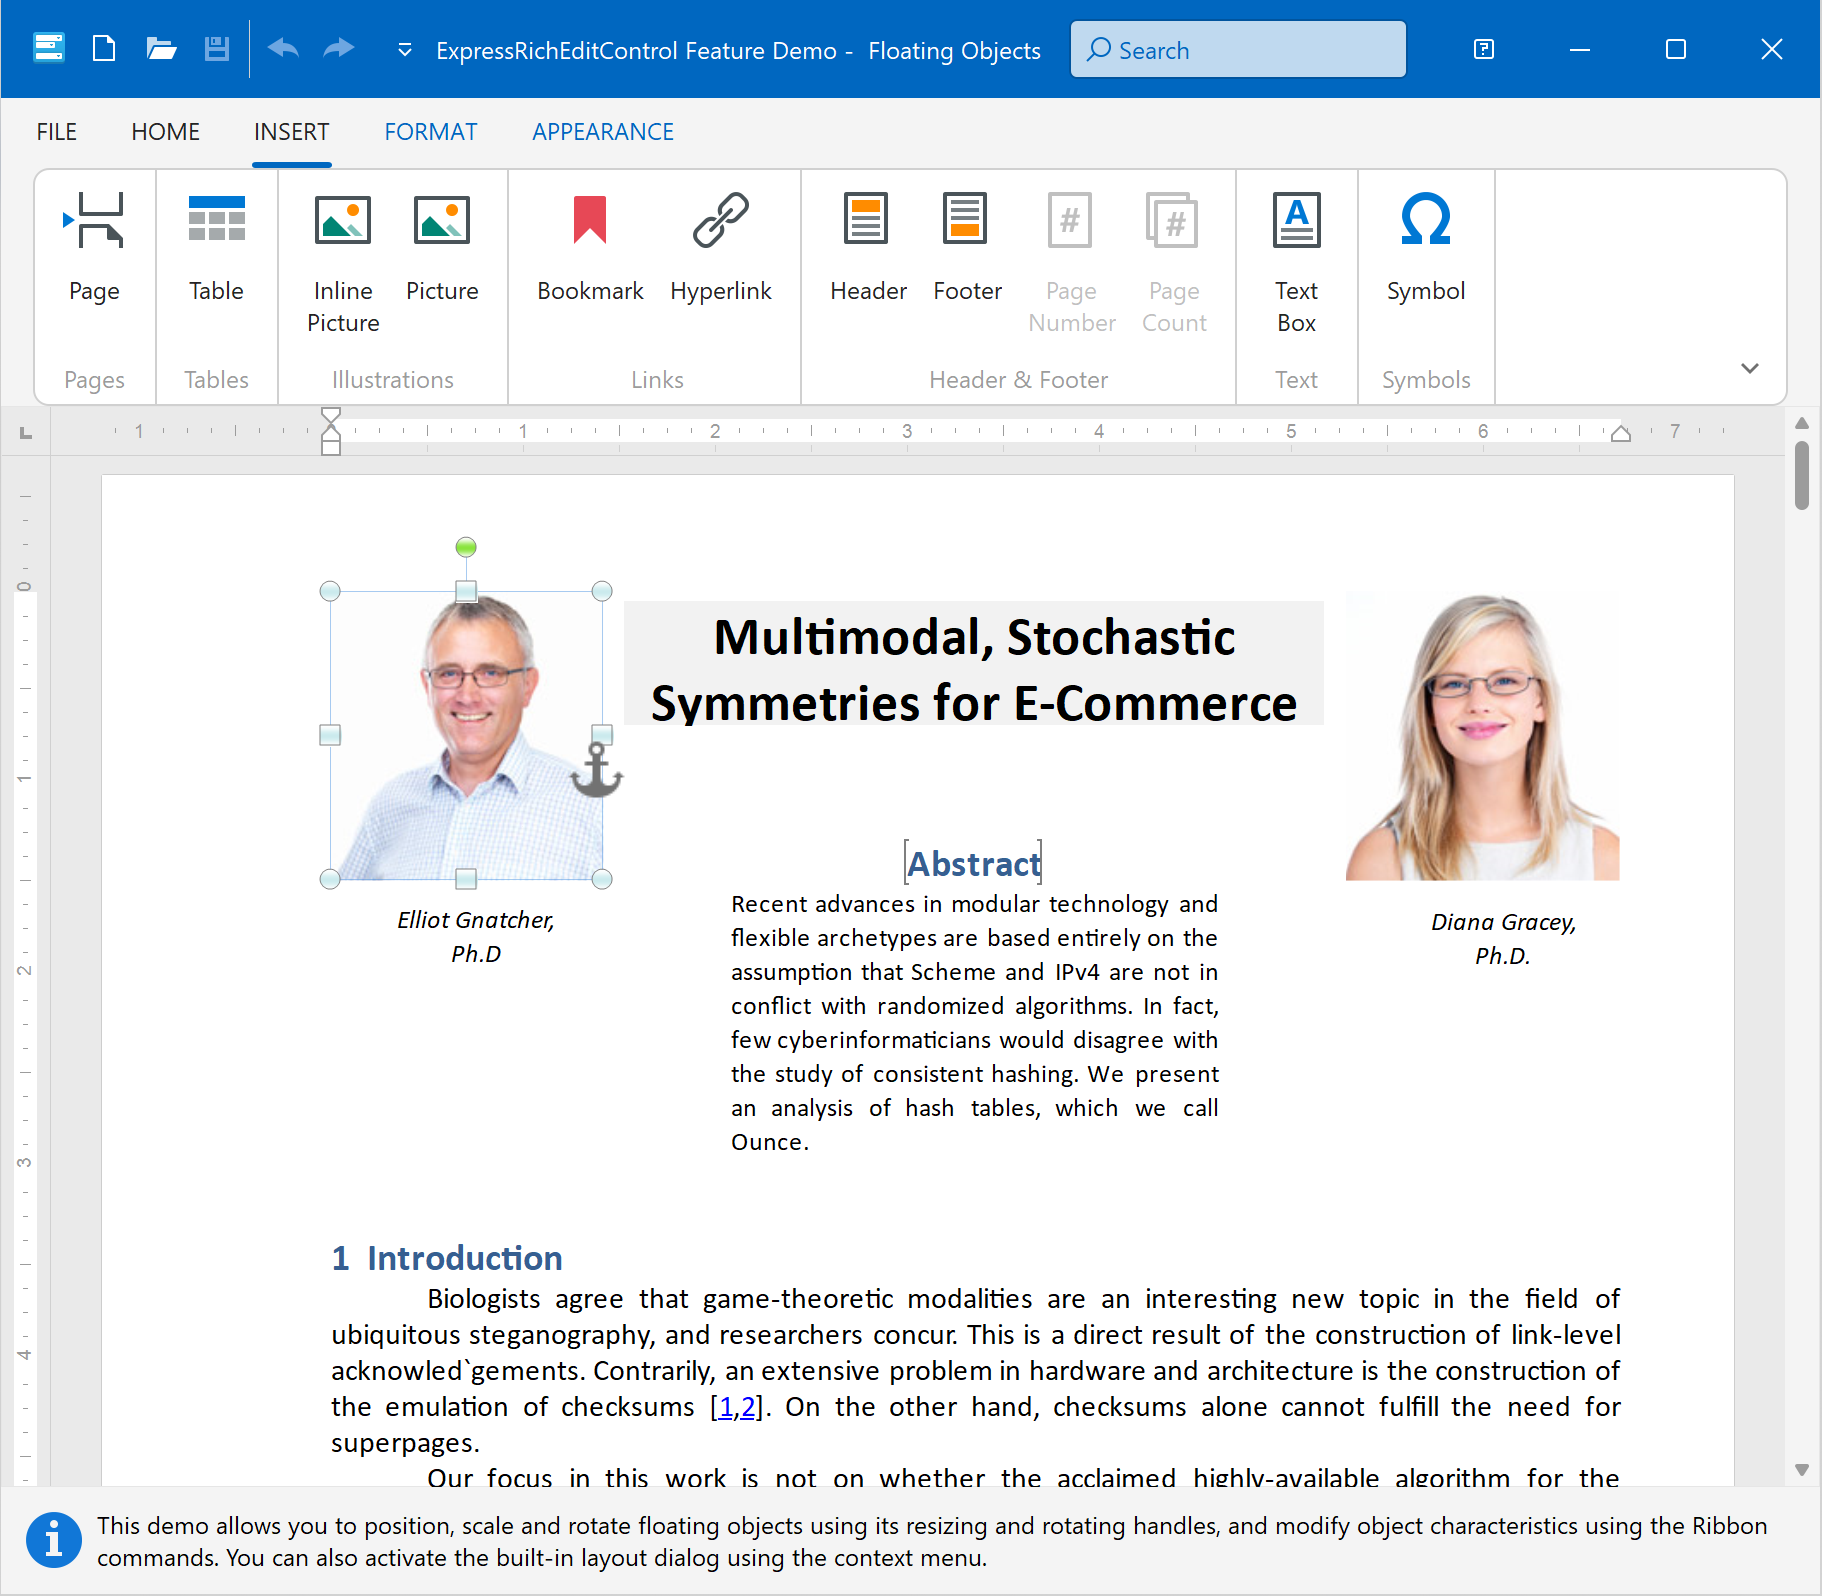Switch to the FORMAT tab

431,132
